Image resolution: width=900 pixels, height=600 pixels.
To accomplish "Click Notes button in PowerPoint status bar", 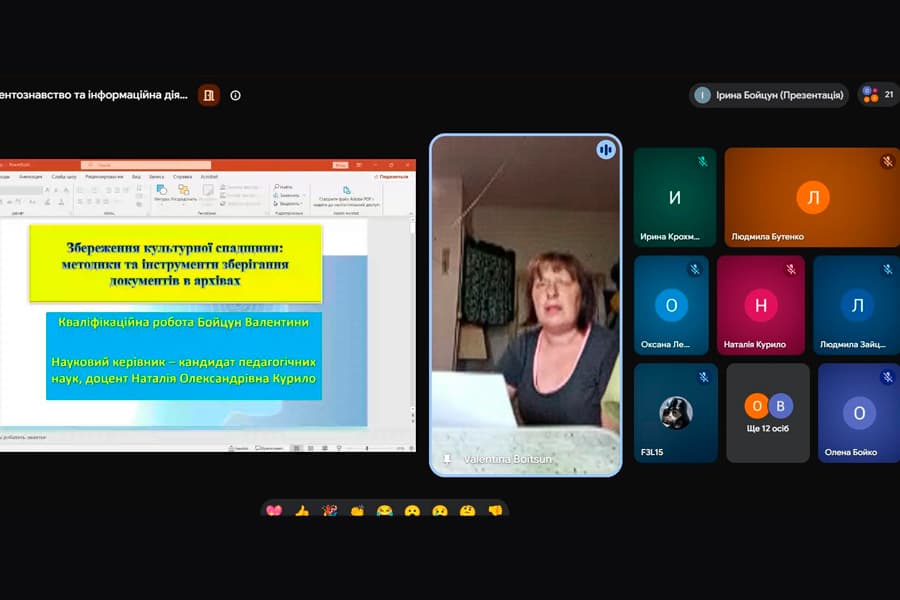I will 238,448.
